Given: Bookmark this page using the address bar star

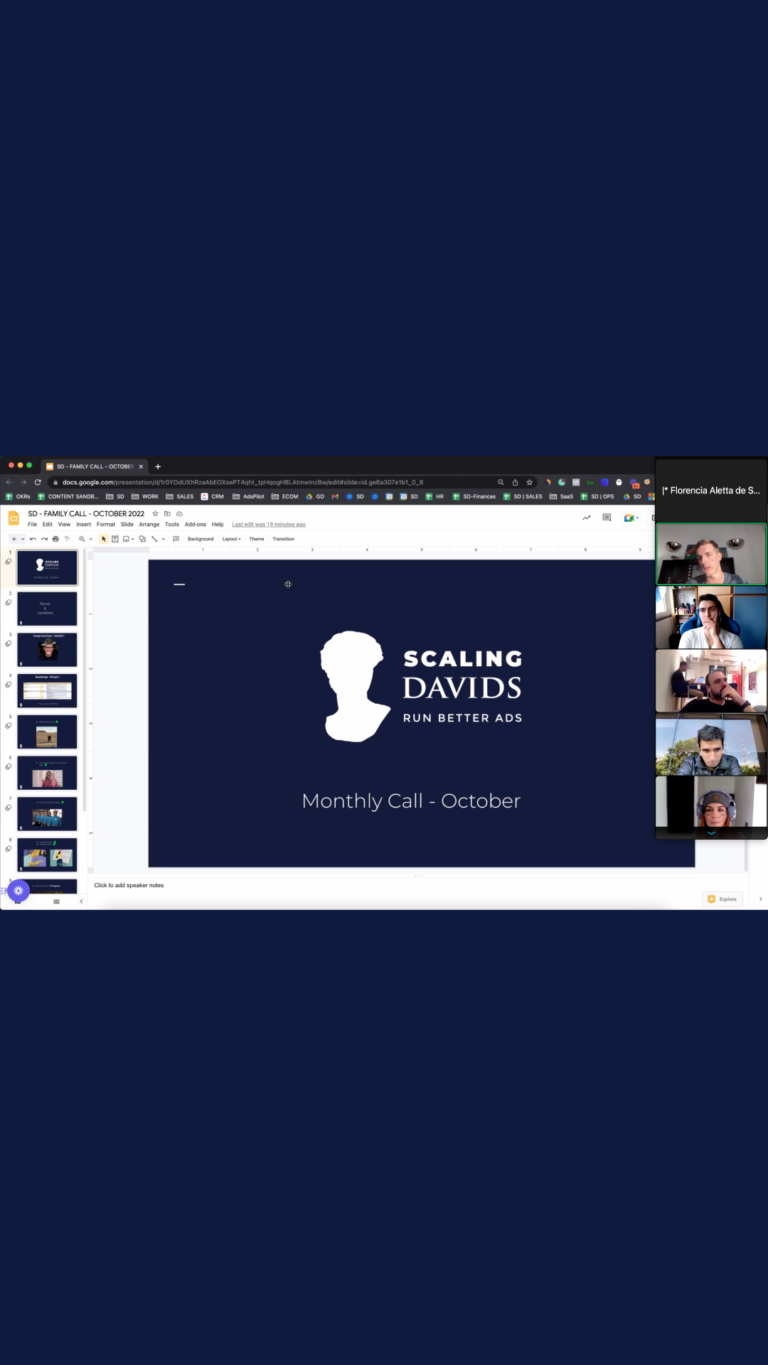Looking at the screenshot, I should [x=529, y=482].
